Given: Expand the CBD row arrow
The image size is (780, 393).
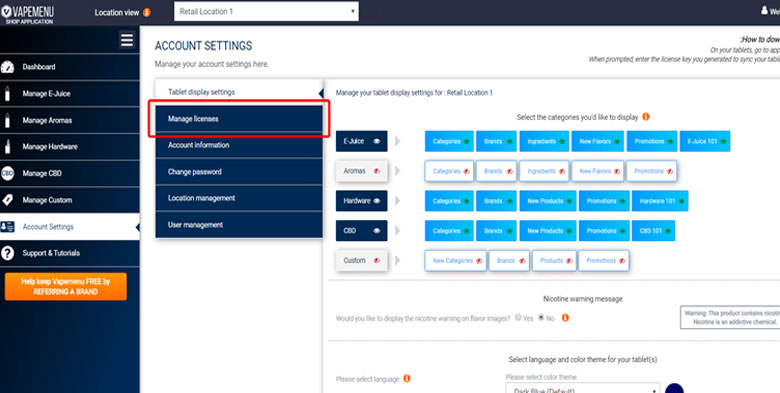Looking at the screenshot, I should point(397,231).
